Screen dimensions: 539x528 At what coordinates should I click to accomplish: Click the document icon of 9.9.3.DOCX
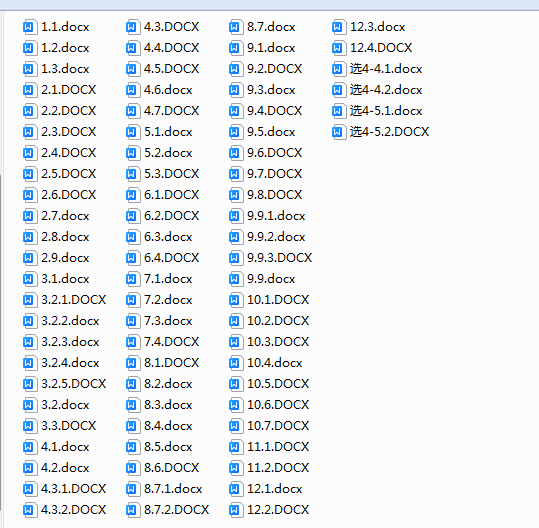pyautogui.click(x=235, y=258)
